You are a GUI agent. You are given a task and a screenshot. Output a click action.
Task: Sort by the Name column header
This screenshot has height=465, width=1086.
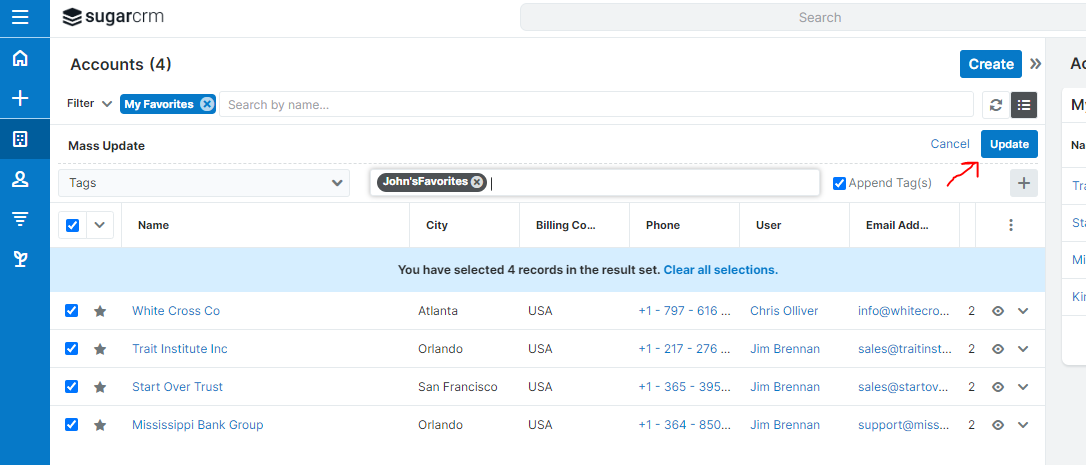(153, 225)
